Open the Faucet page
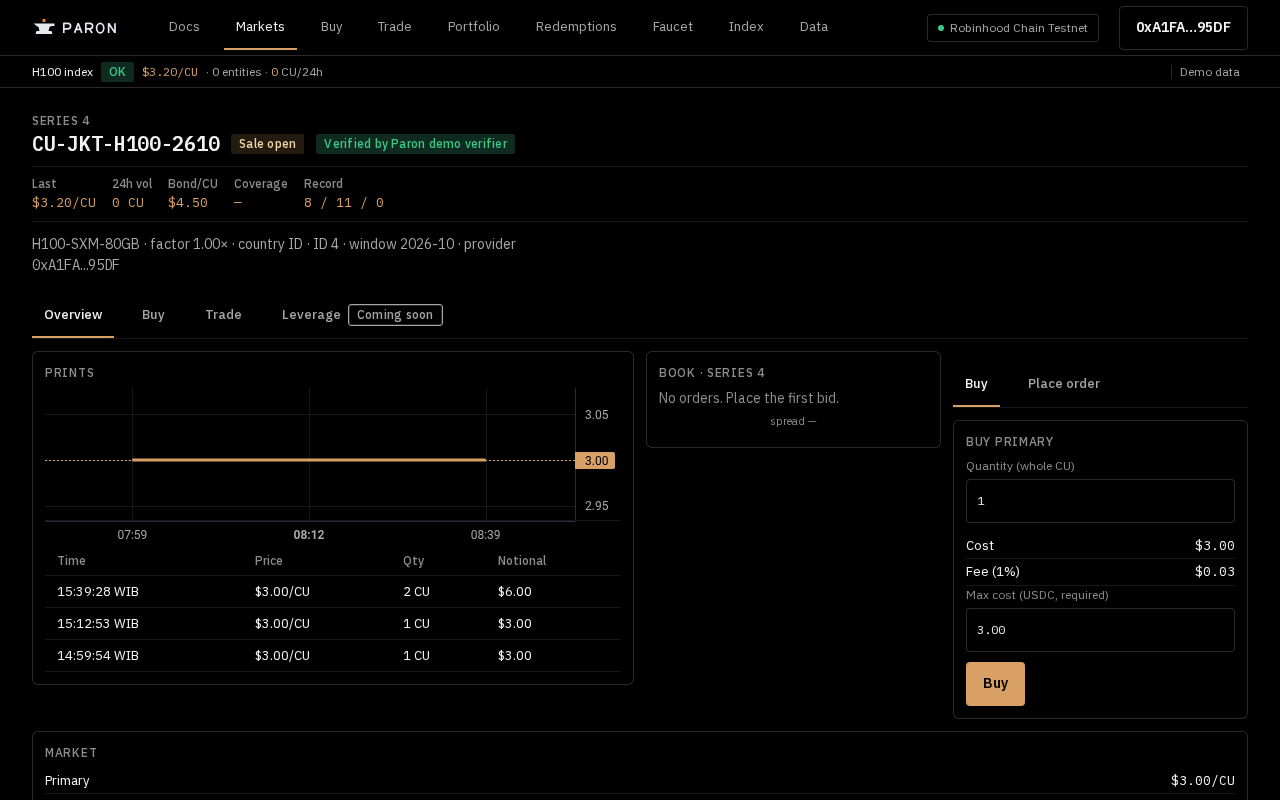Image resolution: width=1280 pixels, height=800 pixels. point(673,27)
